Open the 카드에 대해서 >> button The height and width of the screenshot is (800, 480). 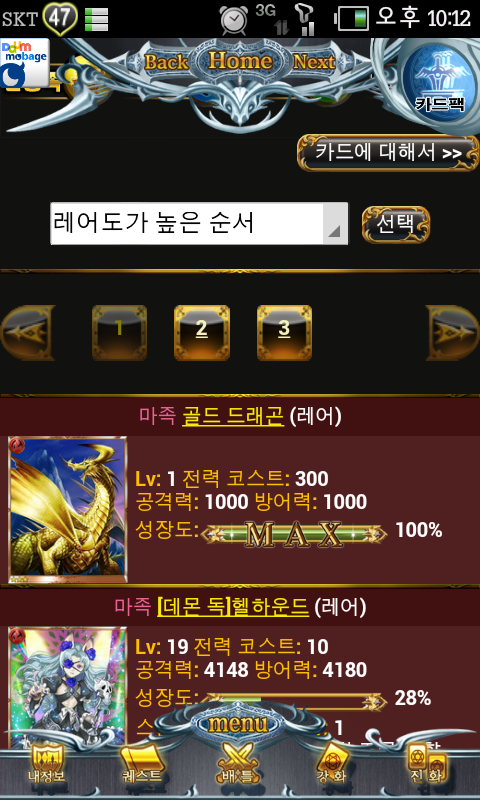388,153
